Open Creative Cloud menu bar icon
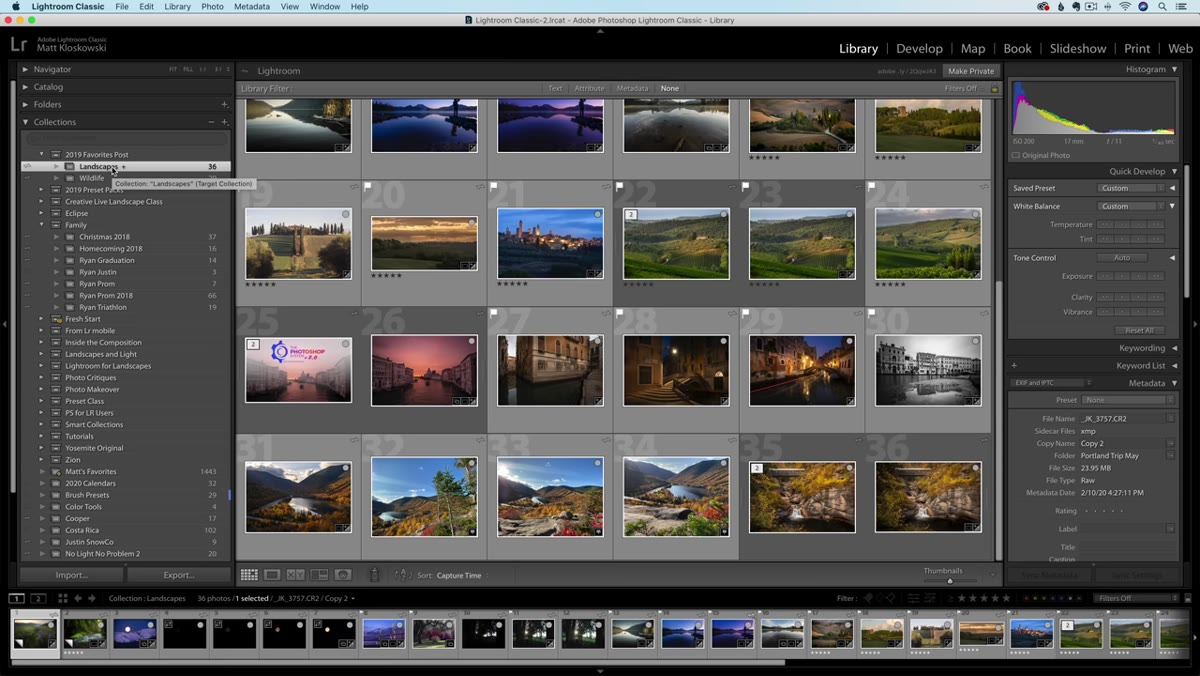Viewport: 1200px width, 676px height. click(1044, 6)
